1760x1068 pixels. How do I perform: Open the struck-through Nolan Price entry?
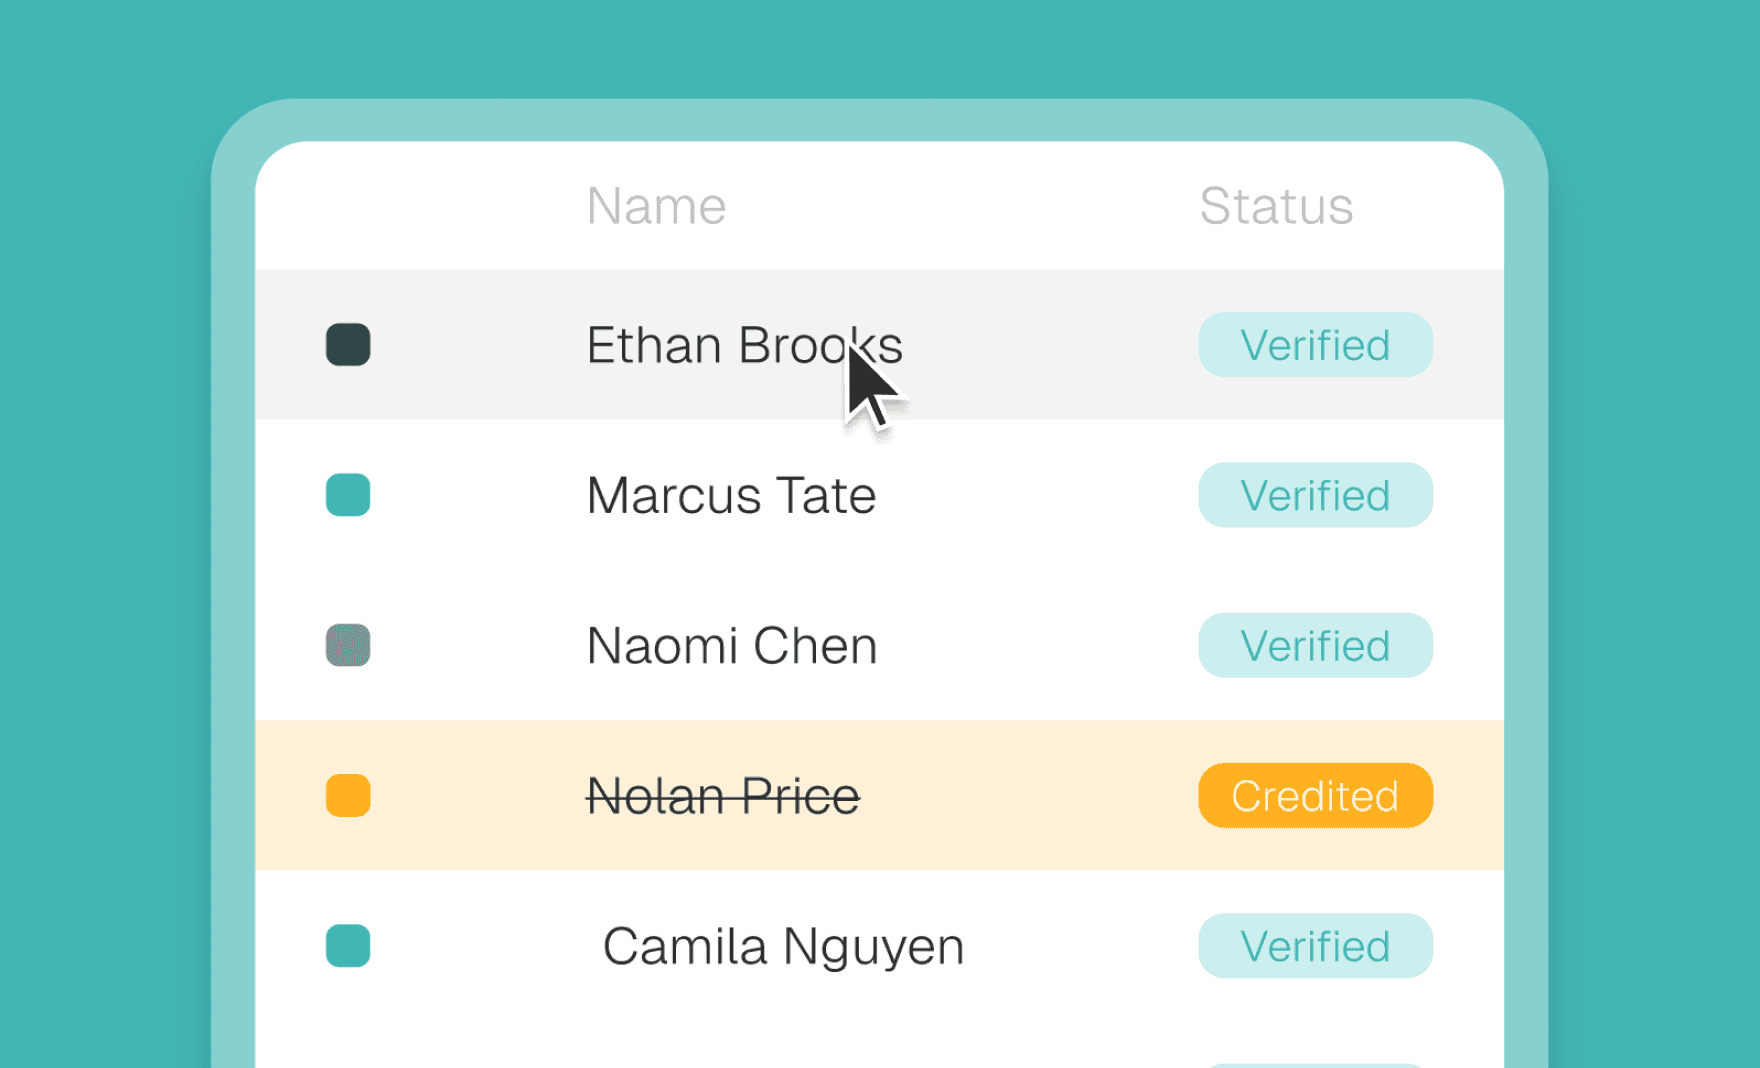point(722,796)
